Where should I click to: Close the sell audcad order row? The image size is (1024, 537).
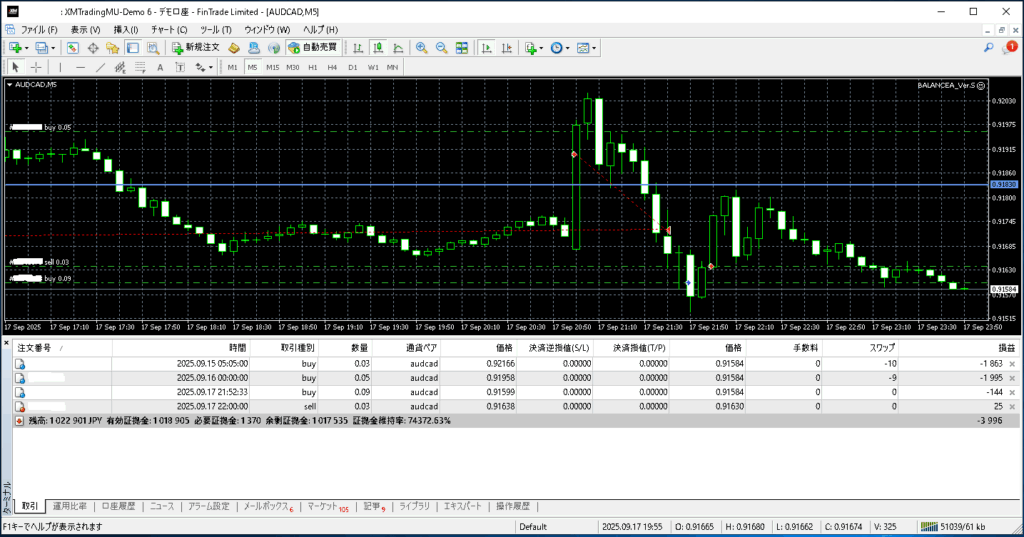[x=1012, y=407]
